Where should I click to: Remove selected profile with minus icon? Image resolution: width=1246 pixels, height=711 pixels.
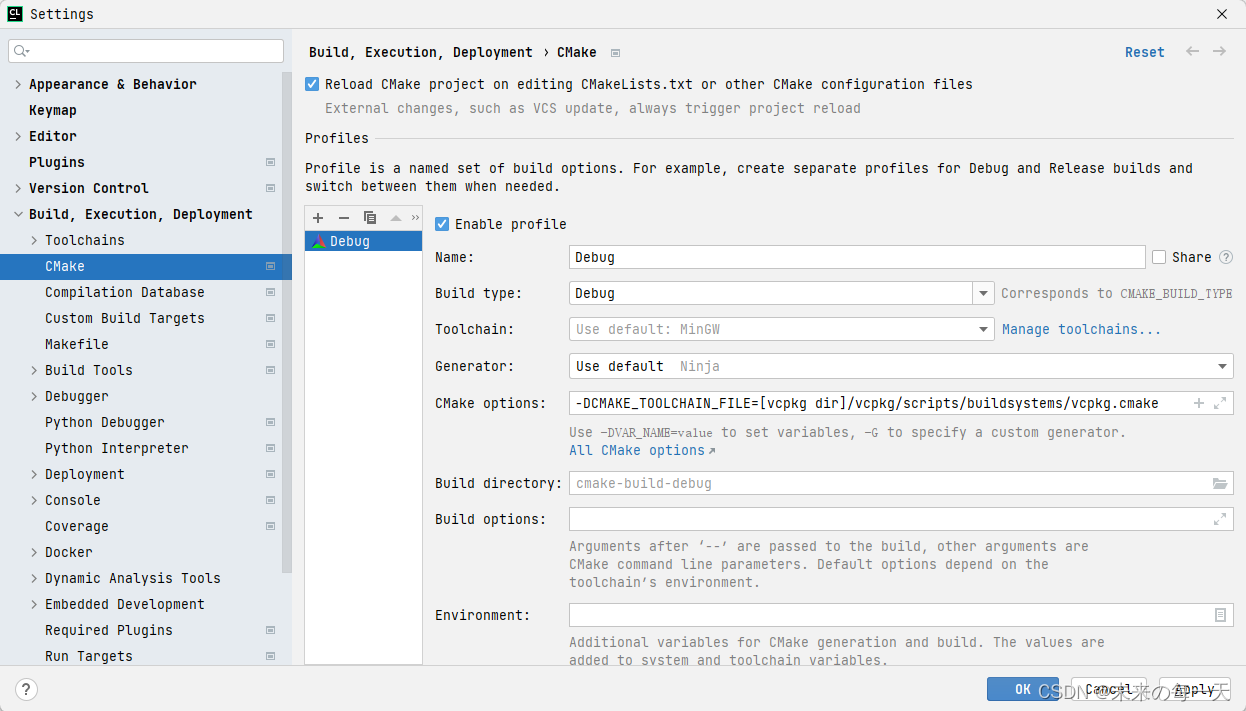344,218
